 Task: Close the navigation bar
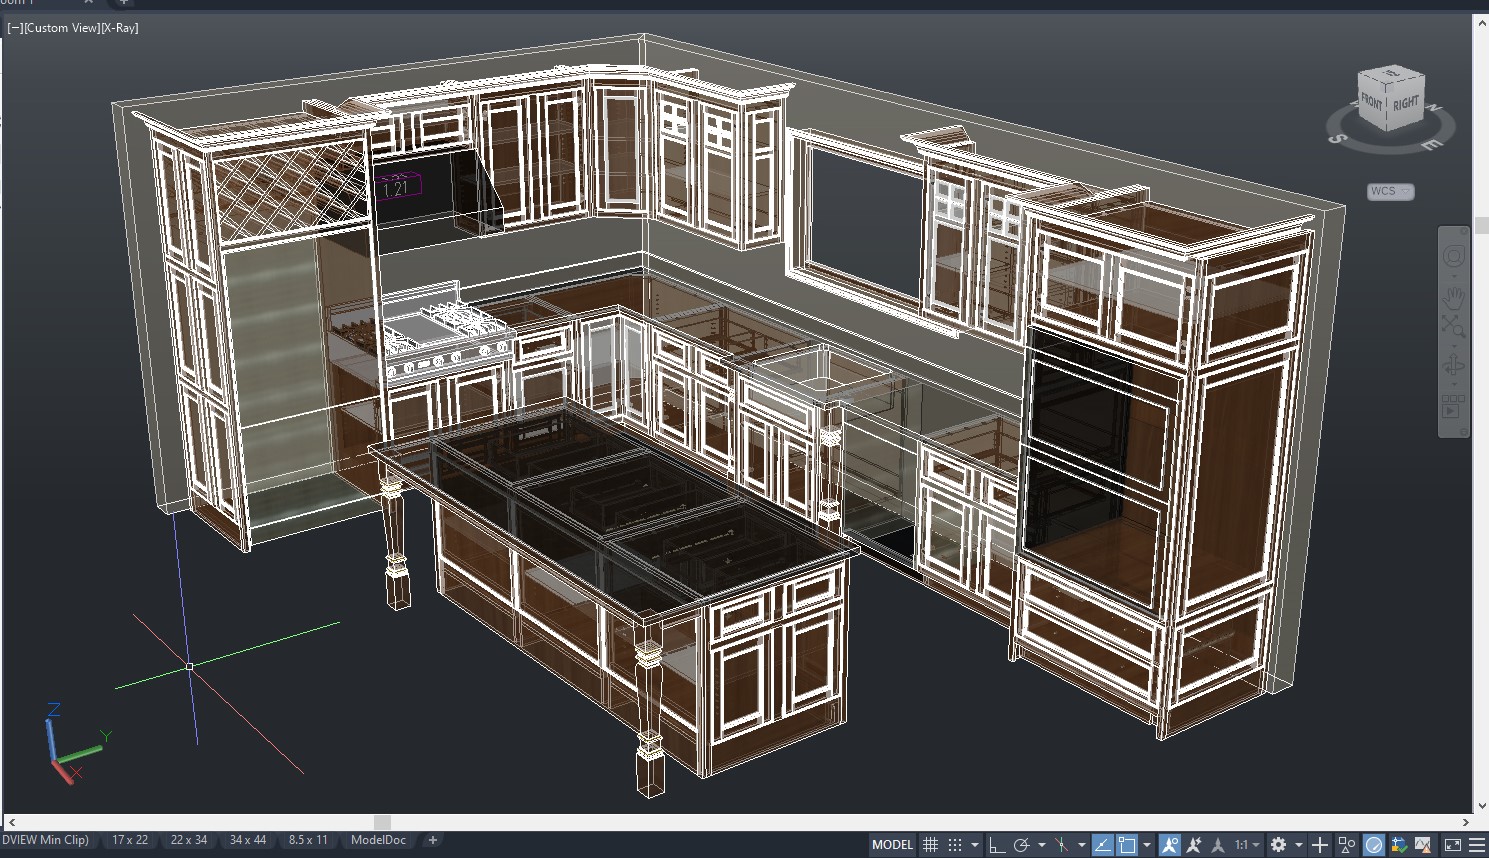tap(1464, 232)
